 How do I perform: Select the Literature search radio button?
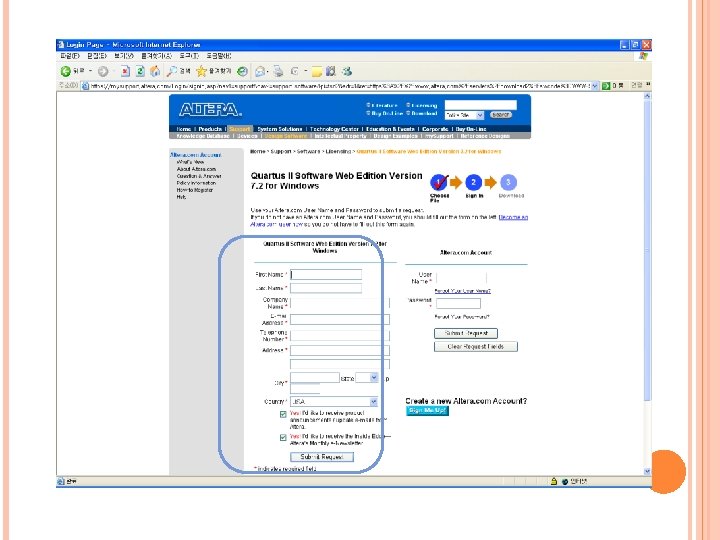pos(368,105)
